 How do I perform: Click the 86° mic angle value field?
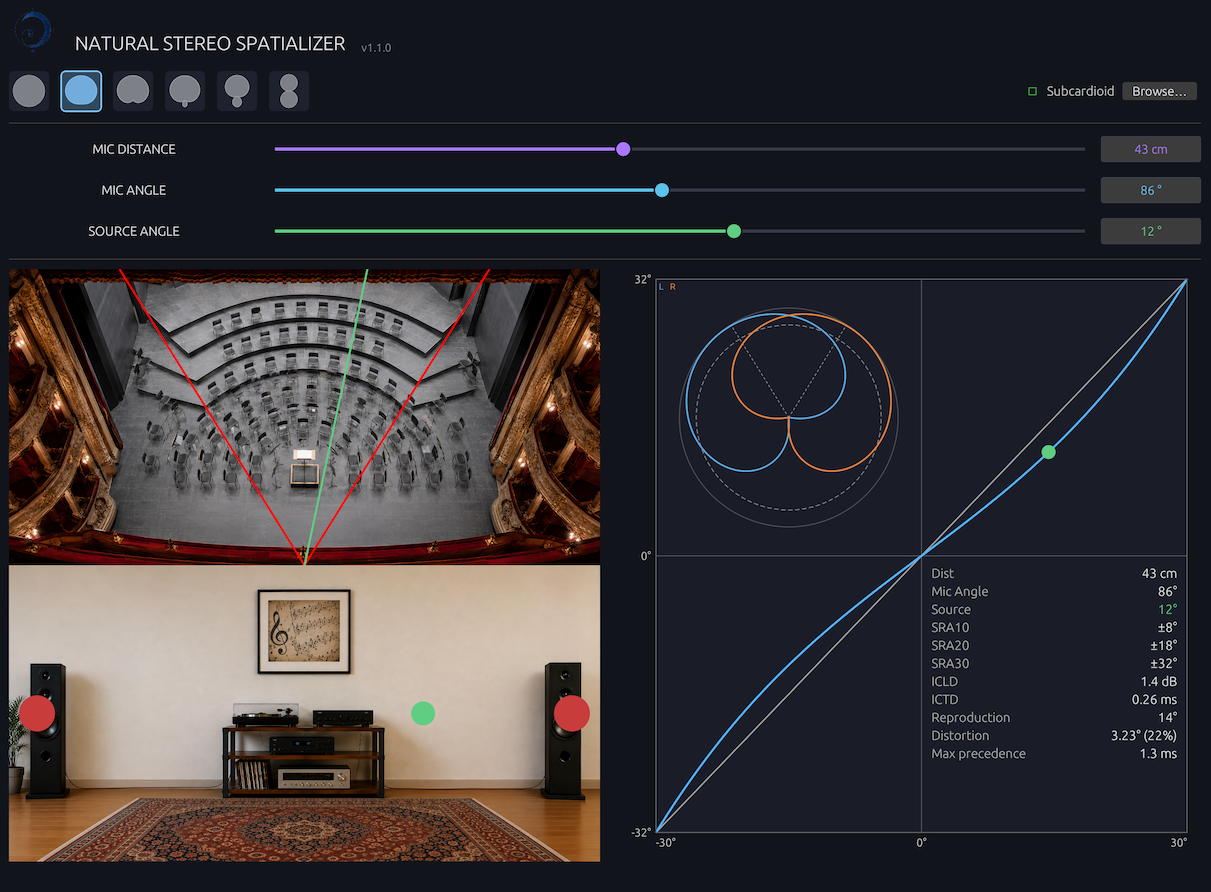(1151, 190)
